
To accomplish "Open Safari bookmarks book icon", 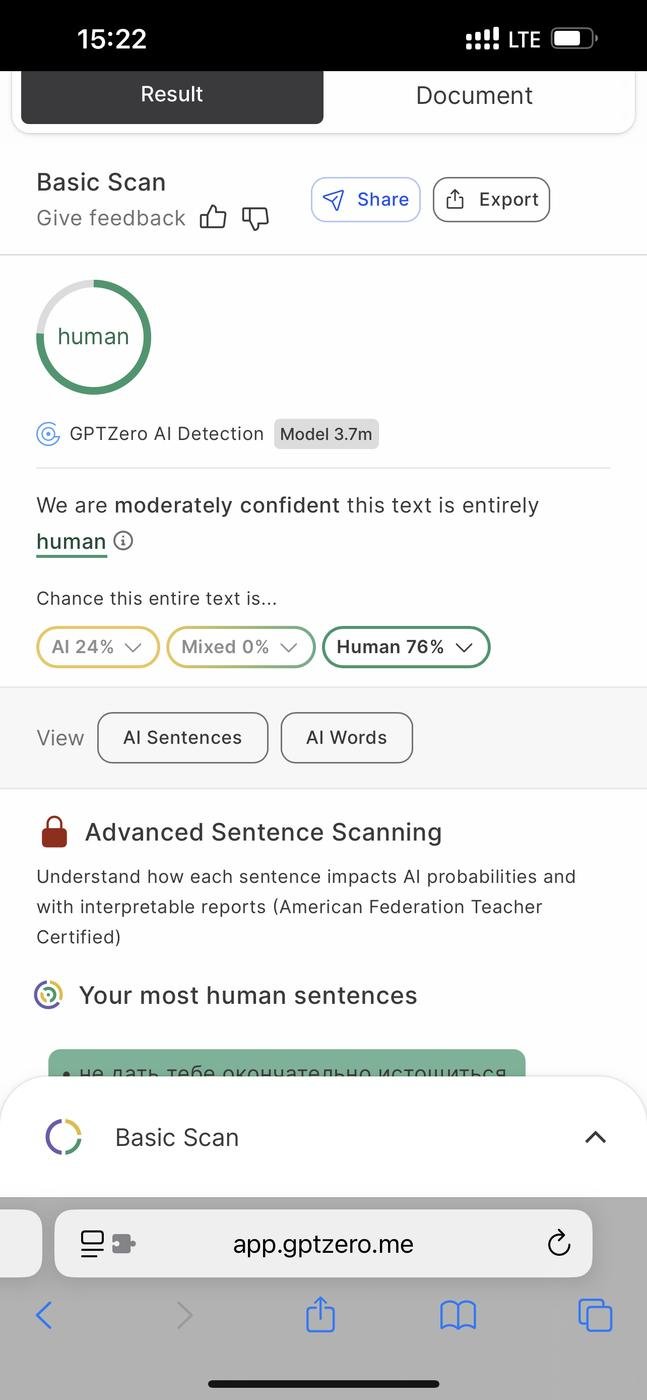I will pyautogui.click(x=458, y=1314).
